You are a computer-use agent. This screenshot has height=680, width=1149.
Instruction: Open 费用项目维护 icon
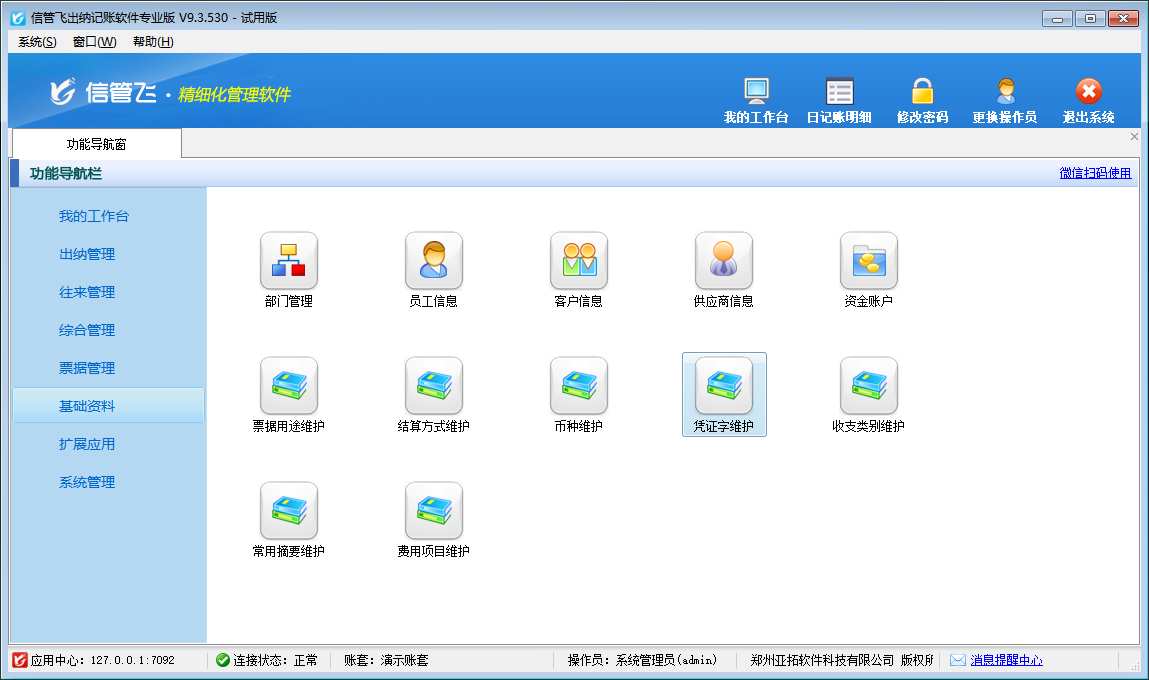click(x=434, y=511)
